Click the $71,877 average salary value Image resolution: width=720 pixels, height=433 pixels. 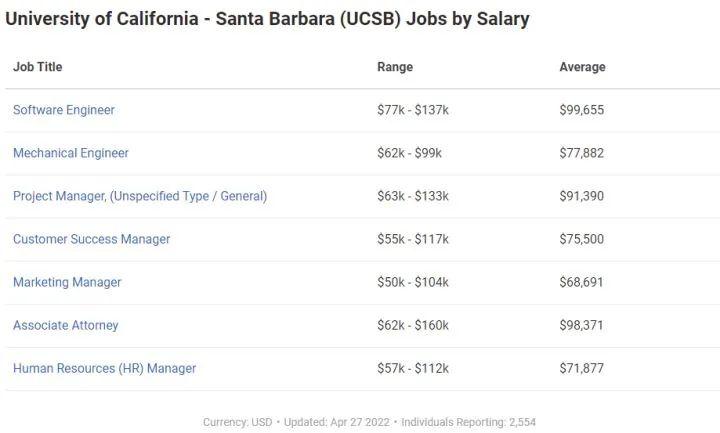tap(582, 368)
